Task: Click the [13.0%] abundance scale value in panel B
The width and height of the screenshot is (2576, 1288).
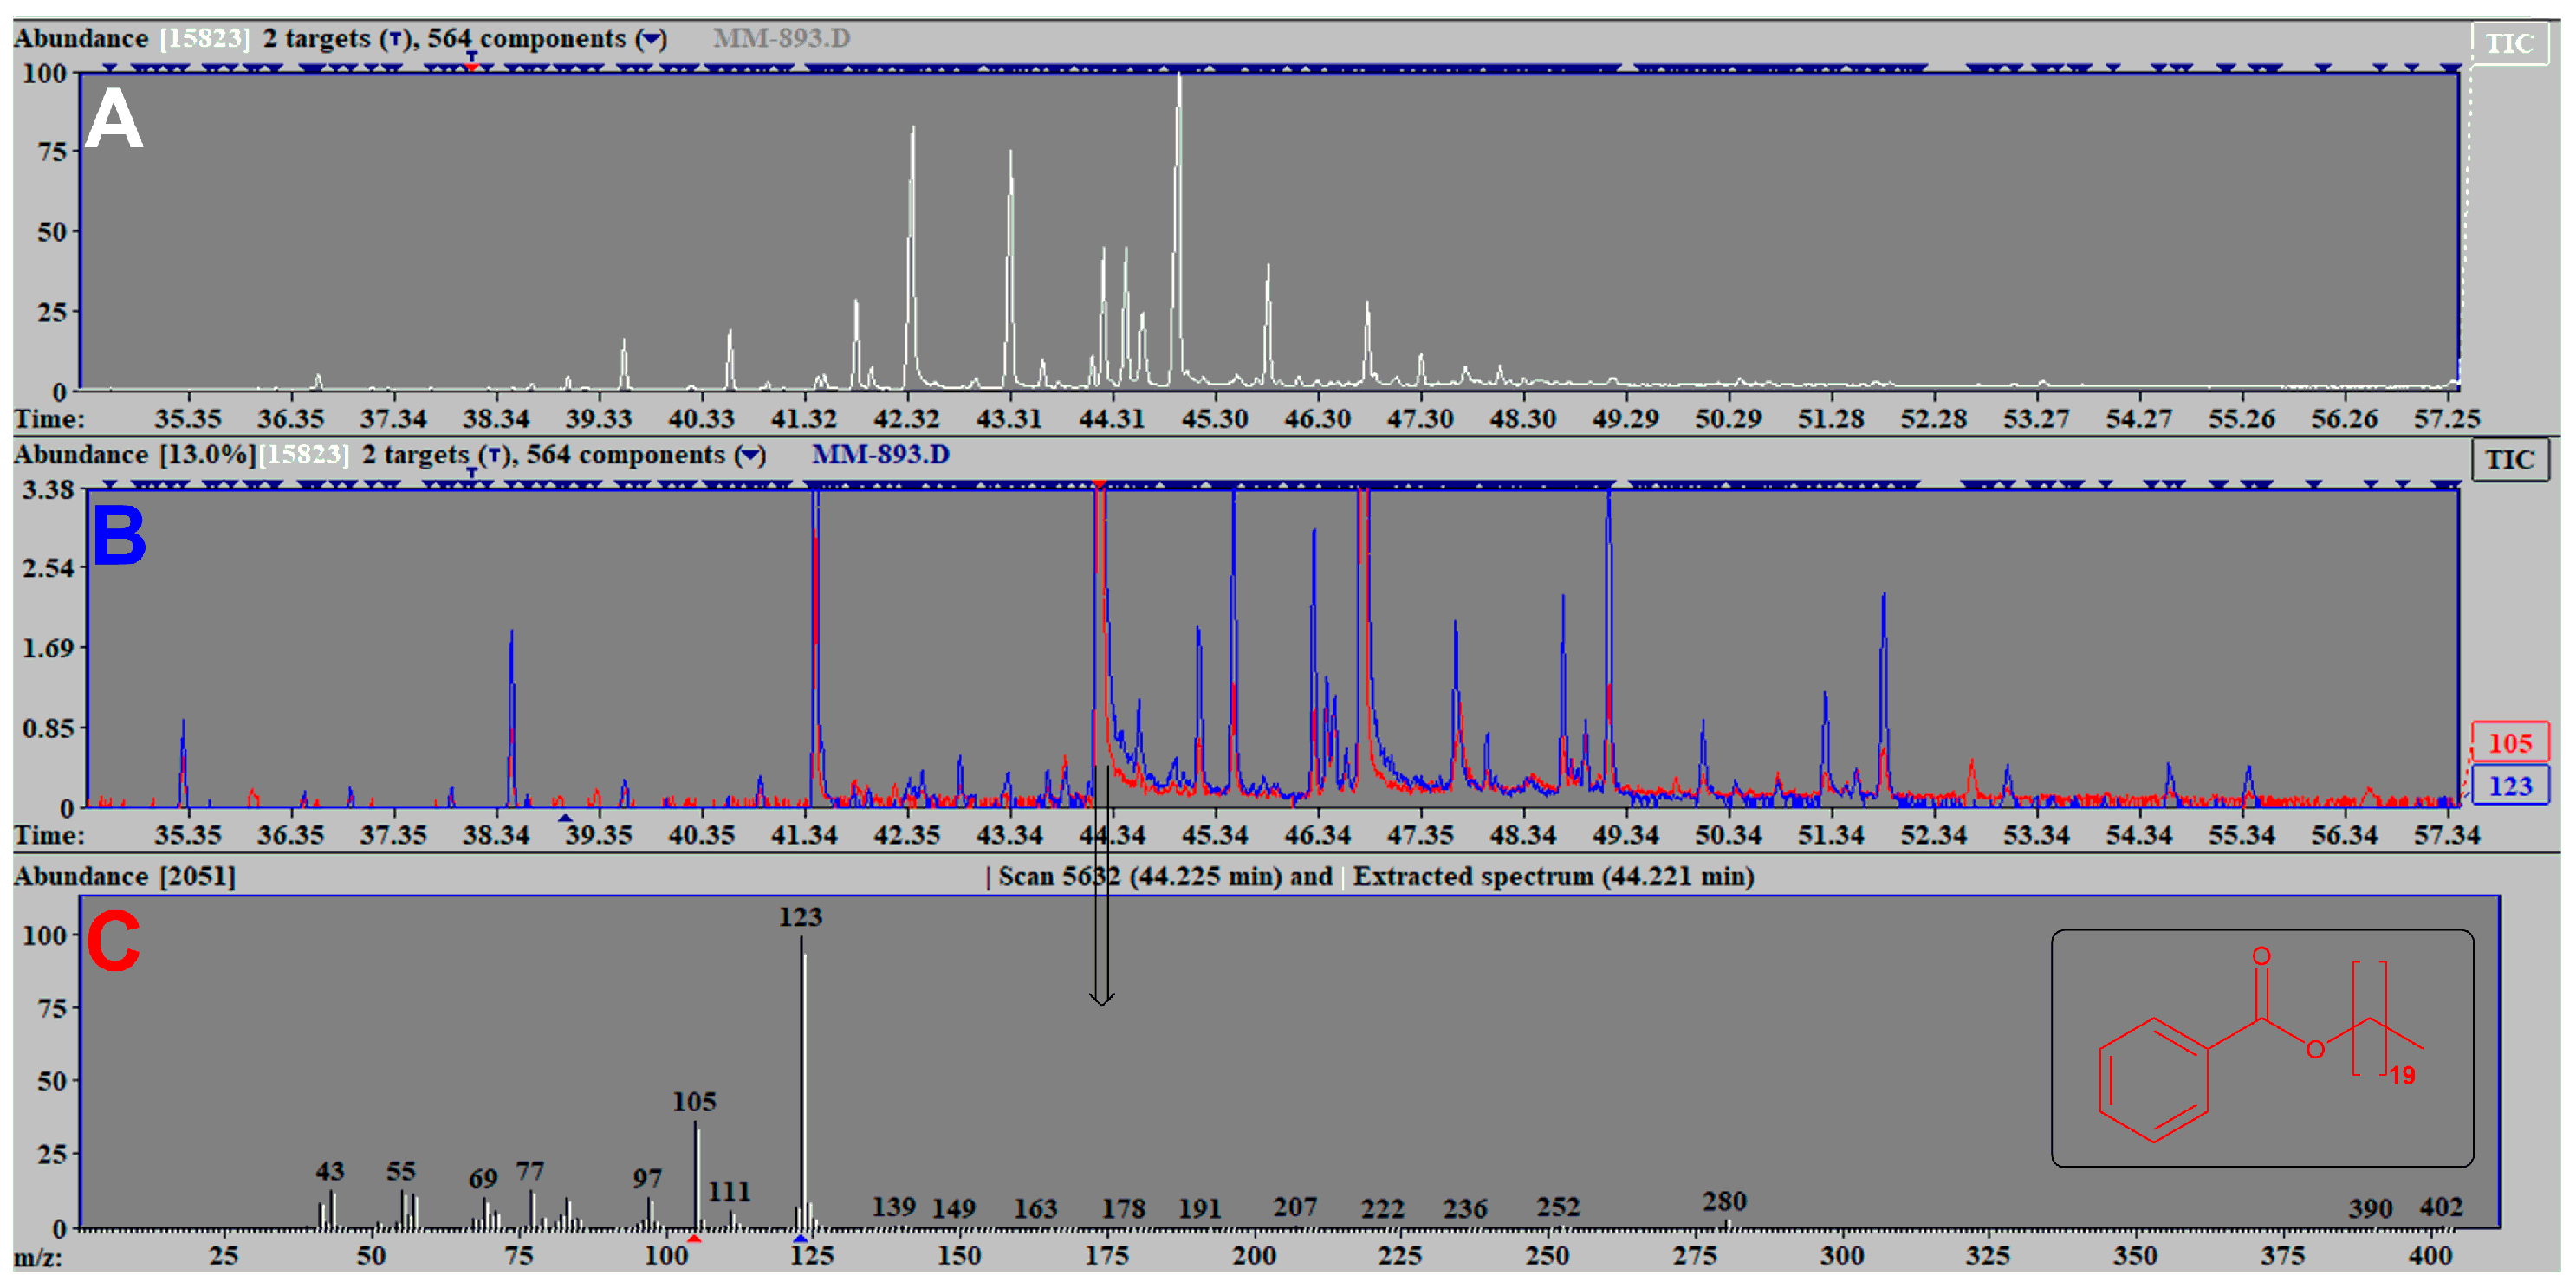Action: tap(207, 455)
